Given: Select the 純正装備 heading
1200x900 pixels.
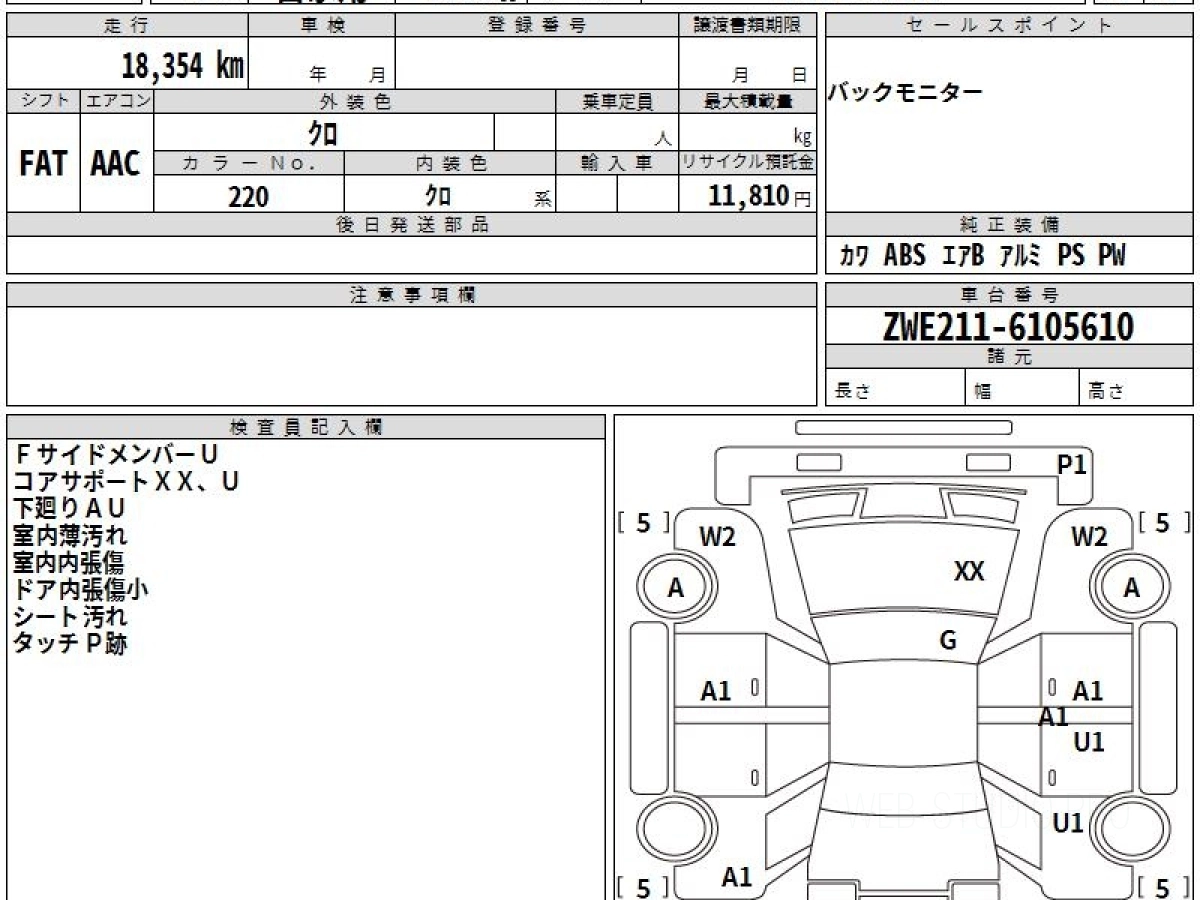Looking at the screenshot, I should coord(1009,225).
